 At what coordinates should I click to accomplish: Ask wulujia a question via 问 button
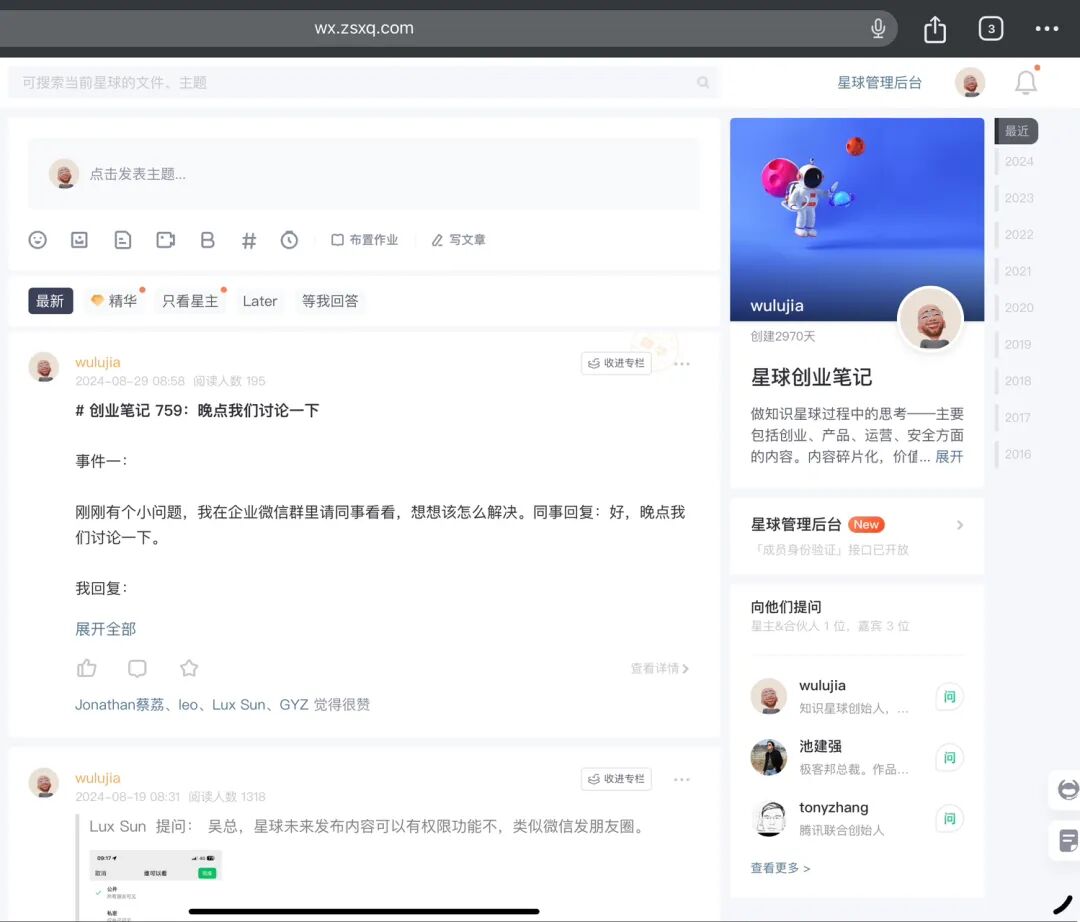click(949, 697)
